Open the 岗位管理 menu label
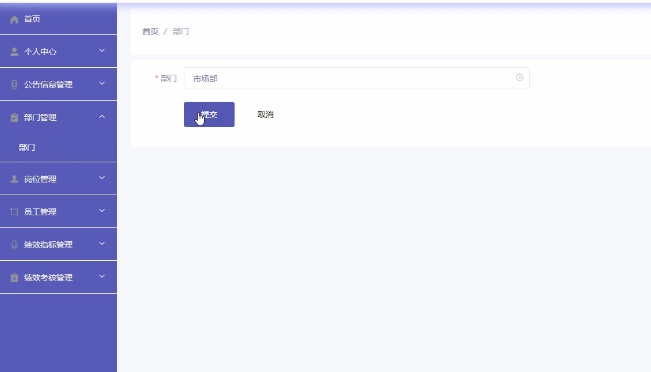 pyautogui.click(x=40, y=179)
